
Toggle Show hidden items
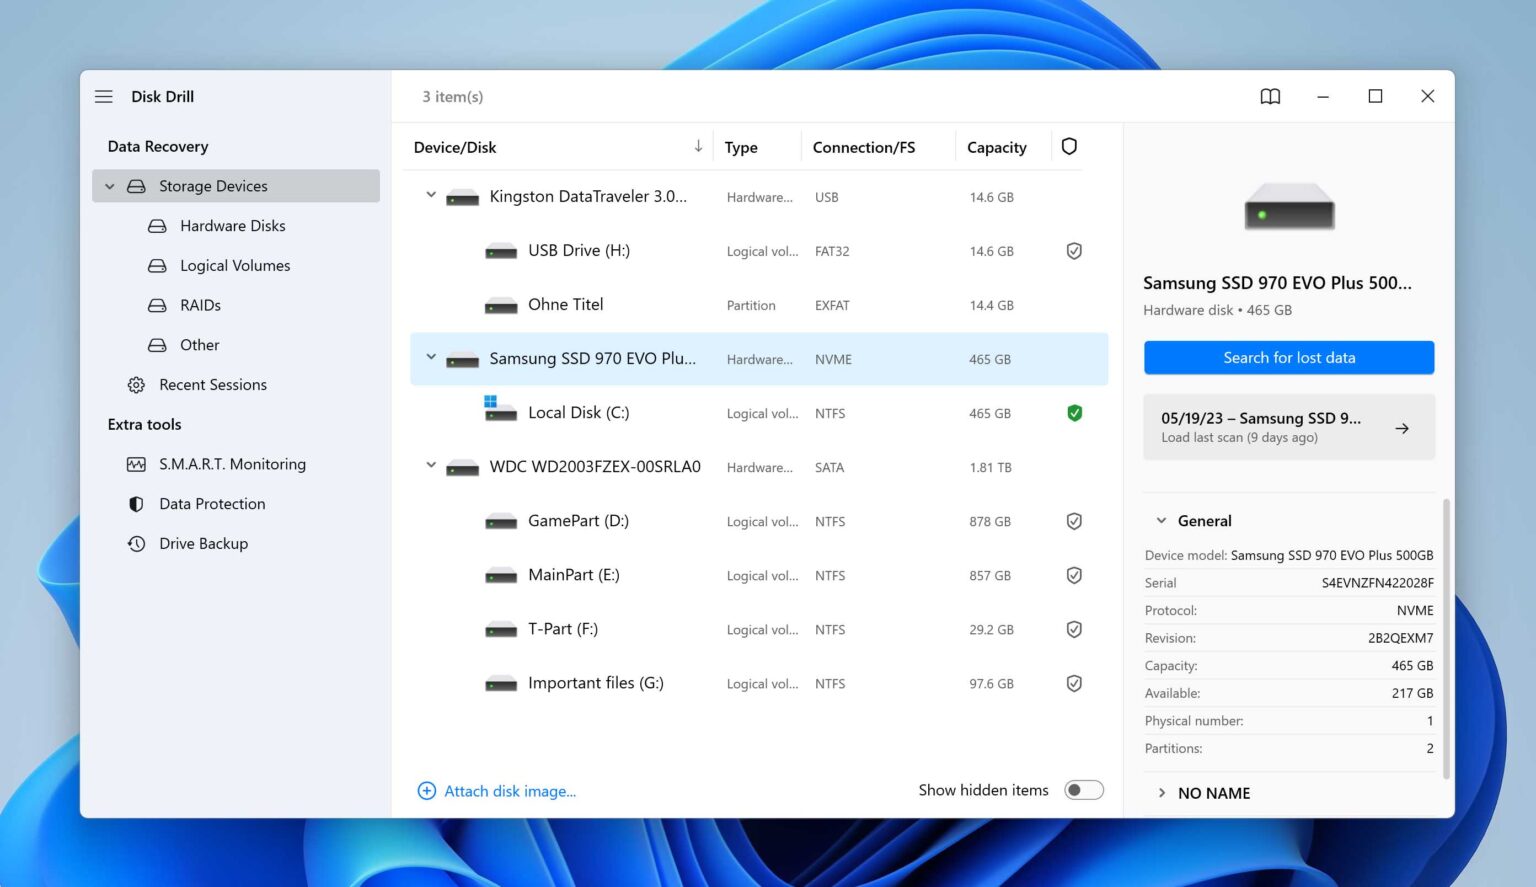[x=1083, y=789]
